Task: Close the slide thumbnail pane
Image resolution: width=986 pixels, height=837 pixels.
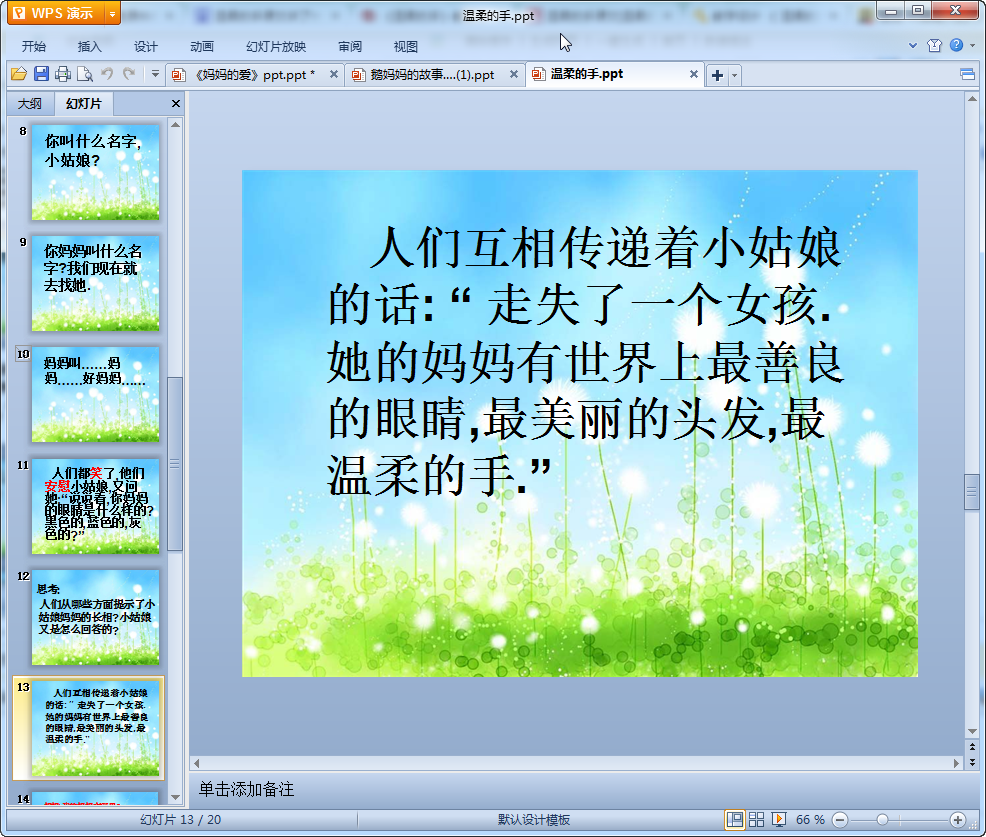Action: click(176, 104)
